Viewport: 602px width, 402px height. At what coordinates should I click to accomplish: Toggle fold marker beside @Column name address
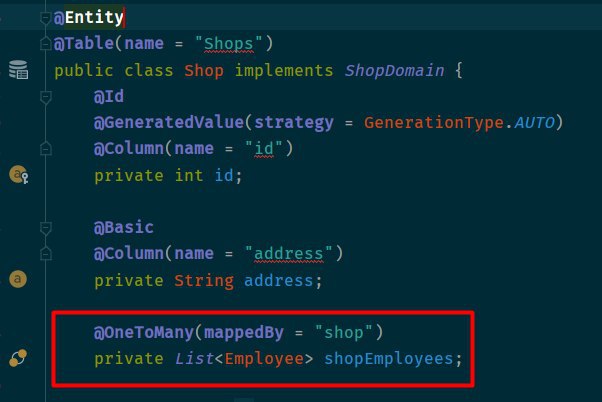46,254
